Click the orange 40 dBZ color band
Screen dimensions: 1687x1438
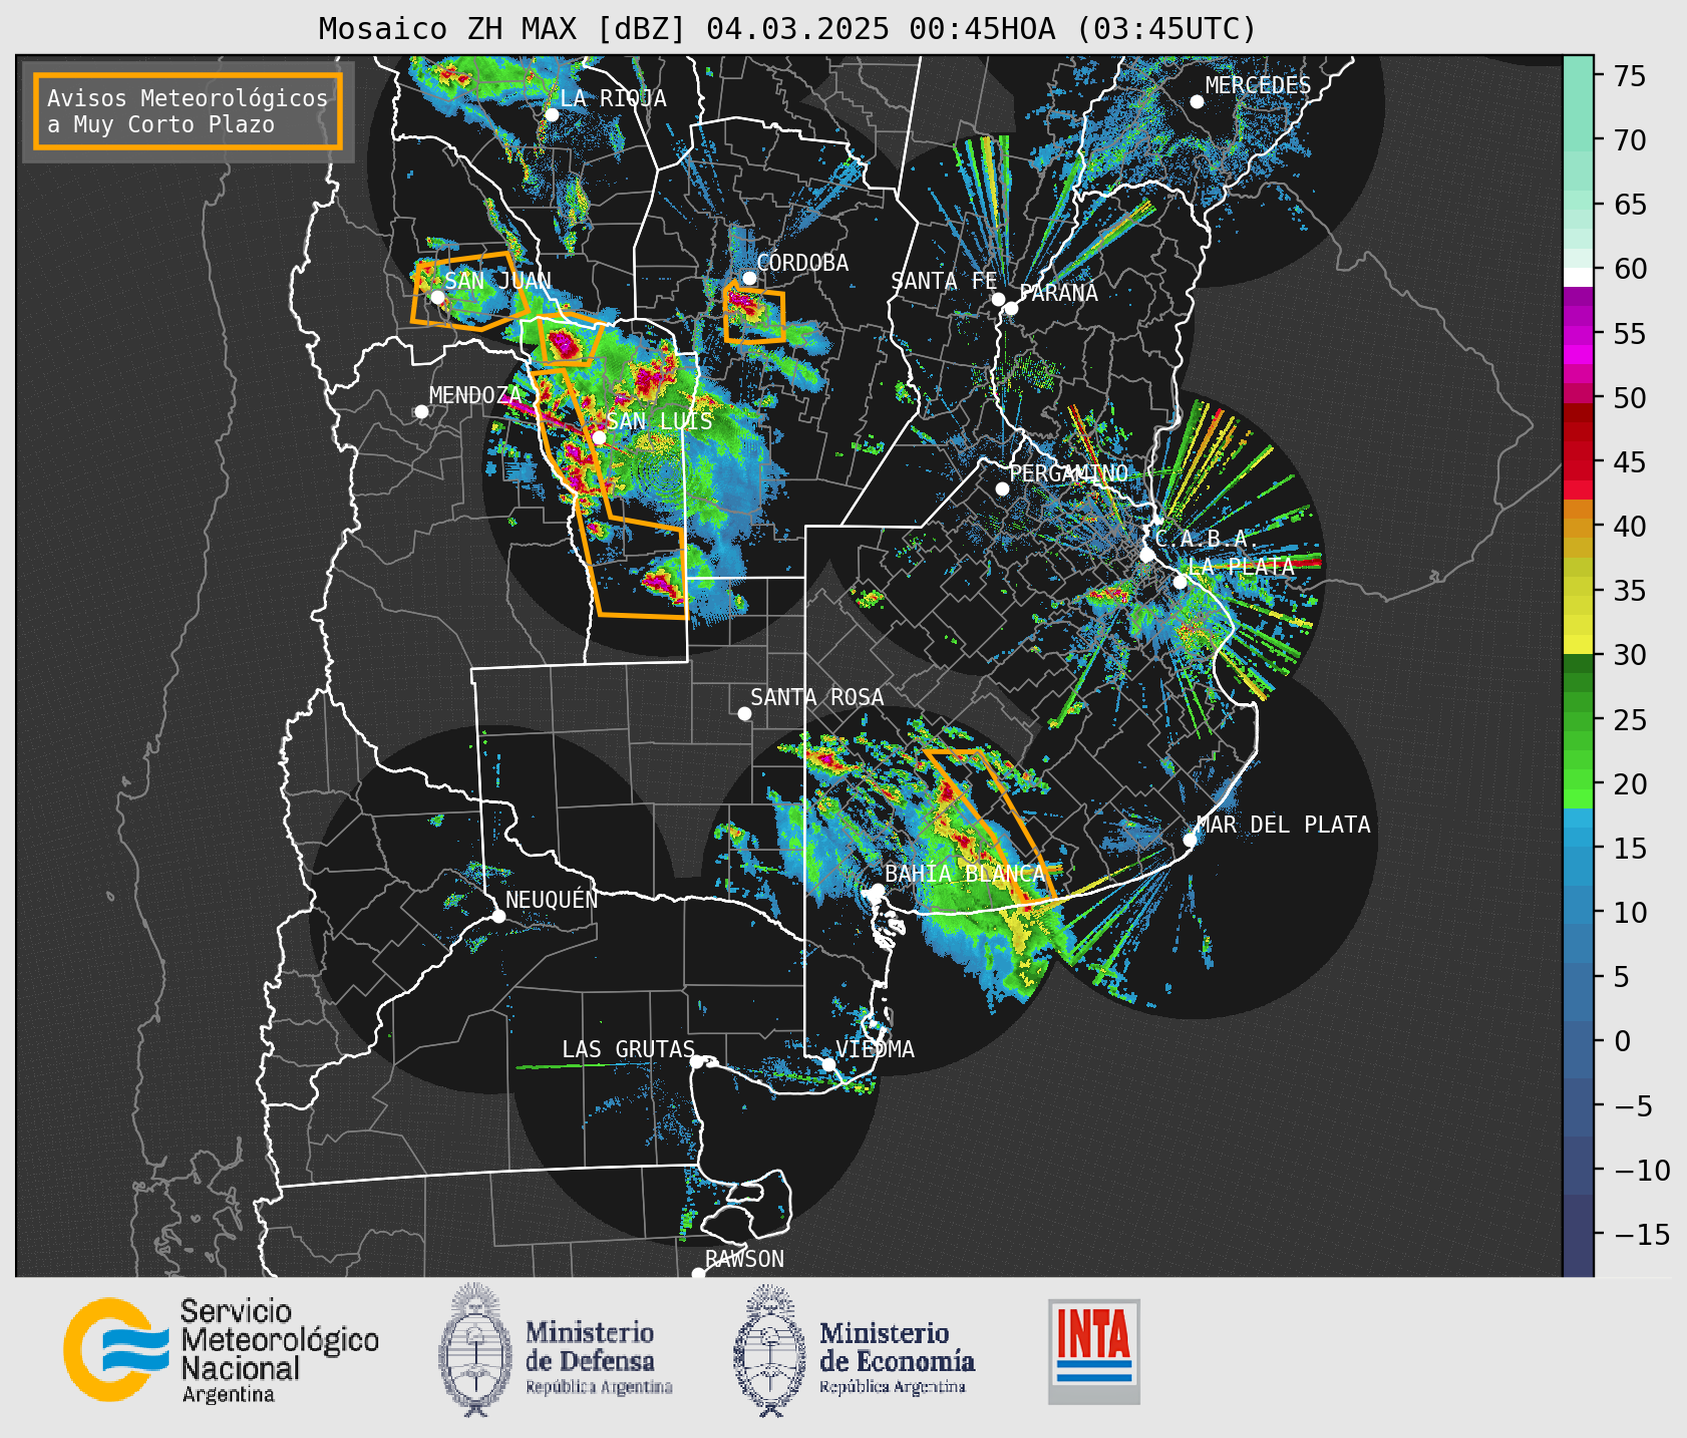click(x=1578, y=526)
